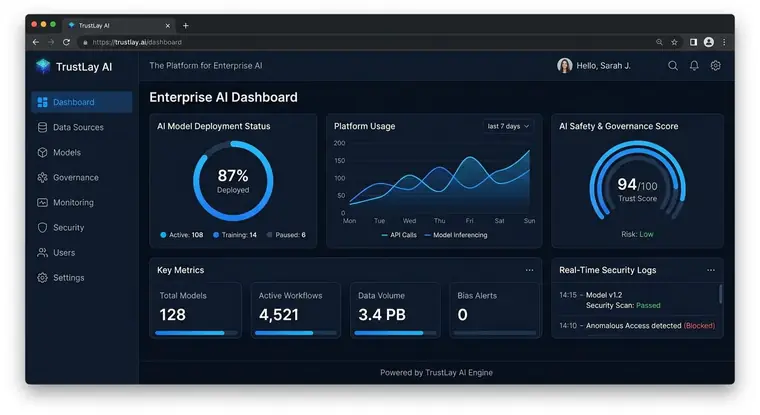
Task: Click the sidebar Settings gear icon
Action: (x=43, y=278)
